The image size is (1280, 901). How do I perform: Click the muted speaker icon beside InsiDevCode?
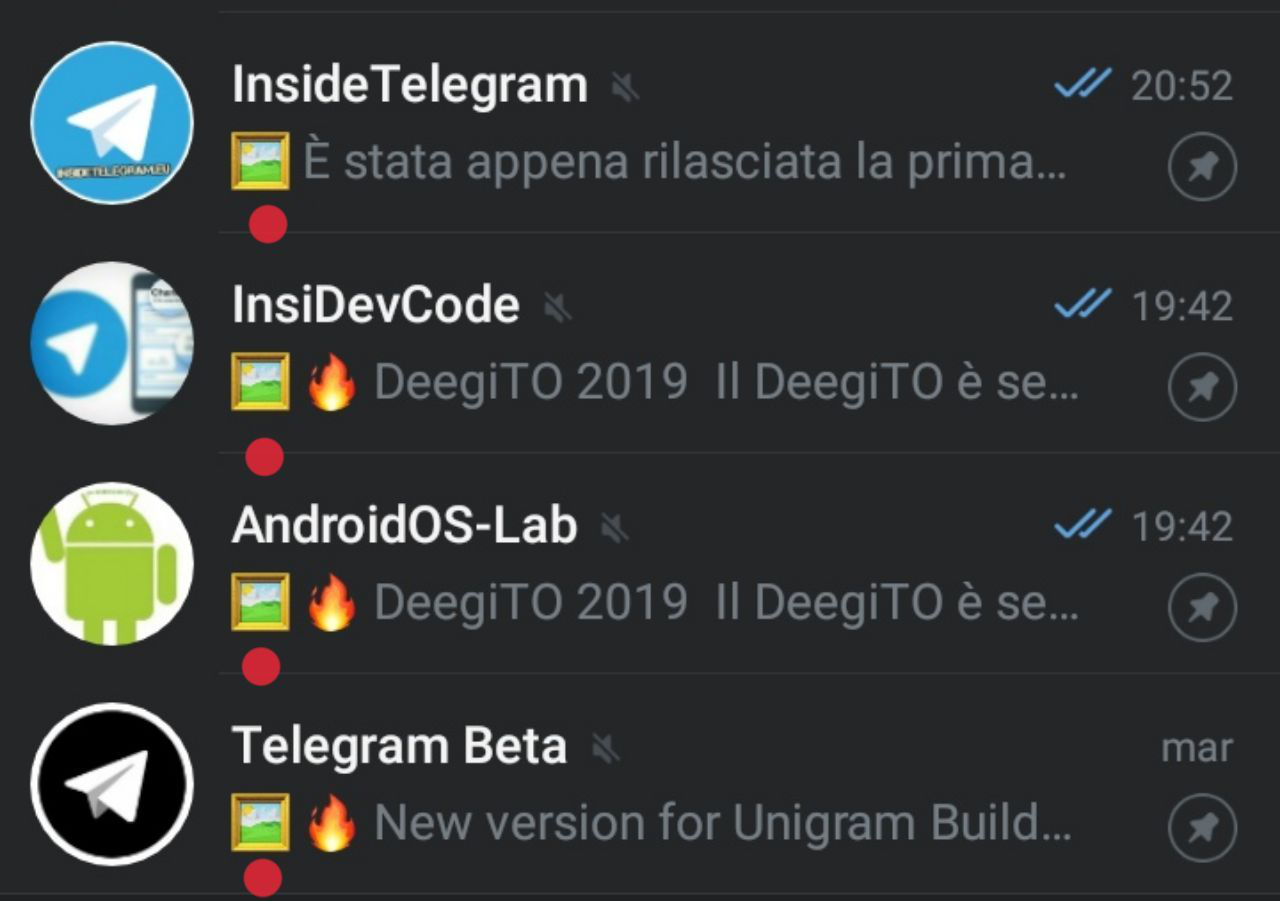coord(557,308)
